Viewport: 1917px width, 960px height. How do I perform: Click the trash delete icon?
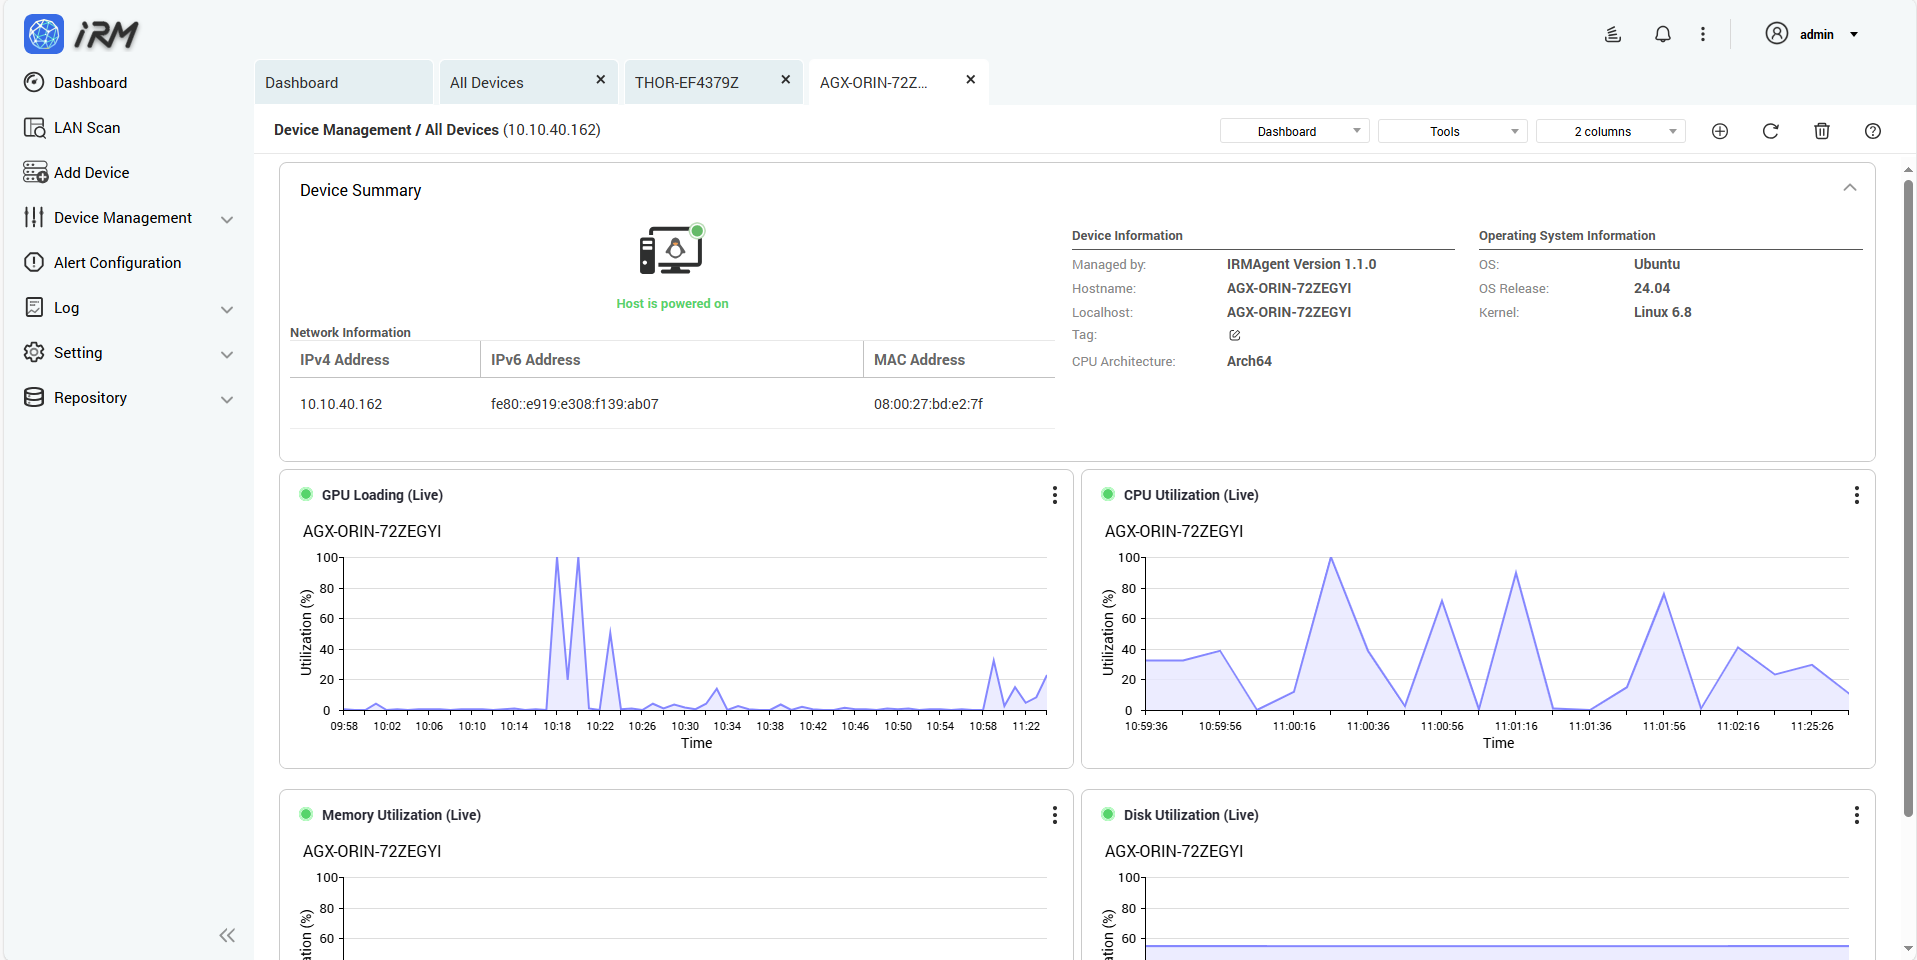1822,131
